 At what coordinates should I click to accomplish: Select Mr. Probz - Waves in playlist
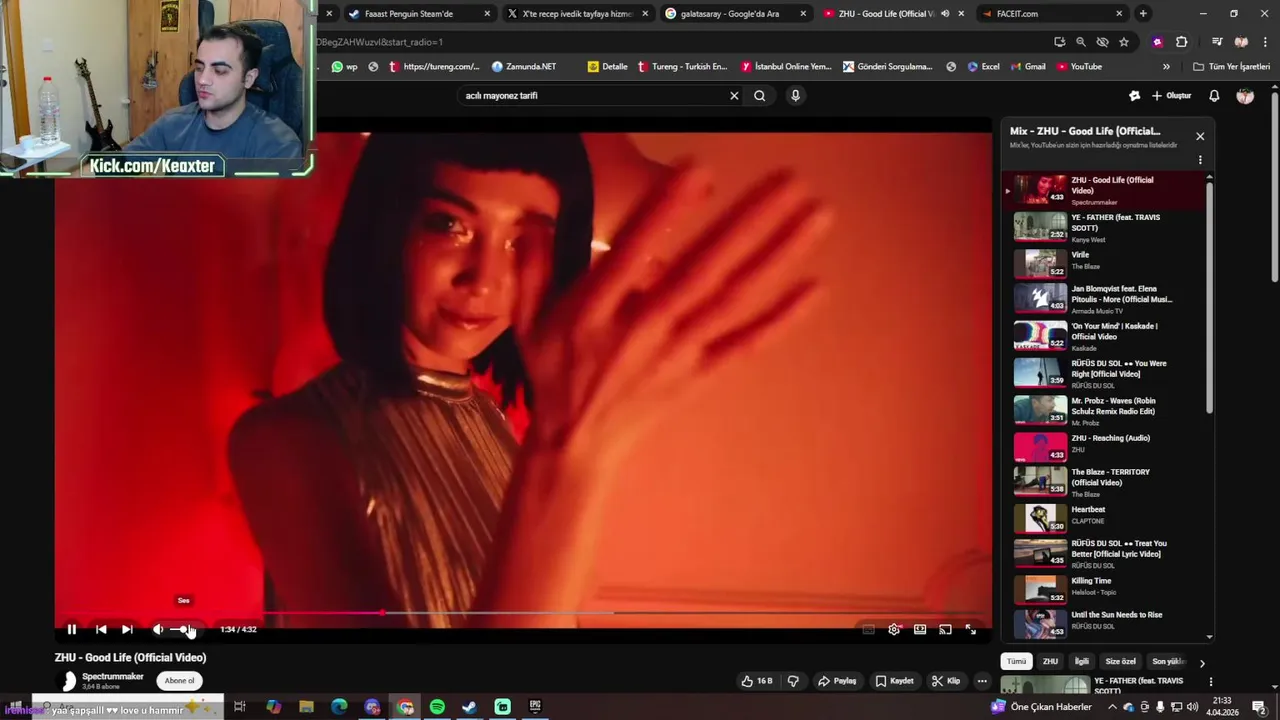1106,411
